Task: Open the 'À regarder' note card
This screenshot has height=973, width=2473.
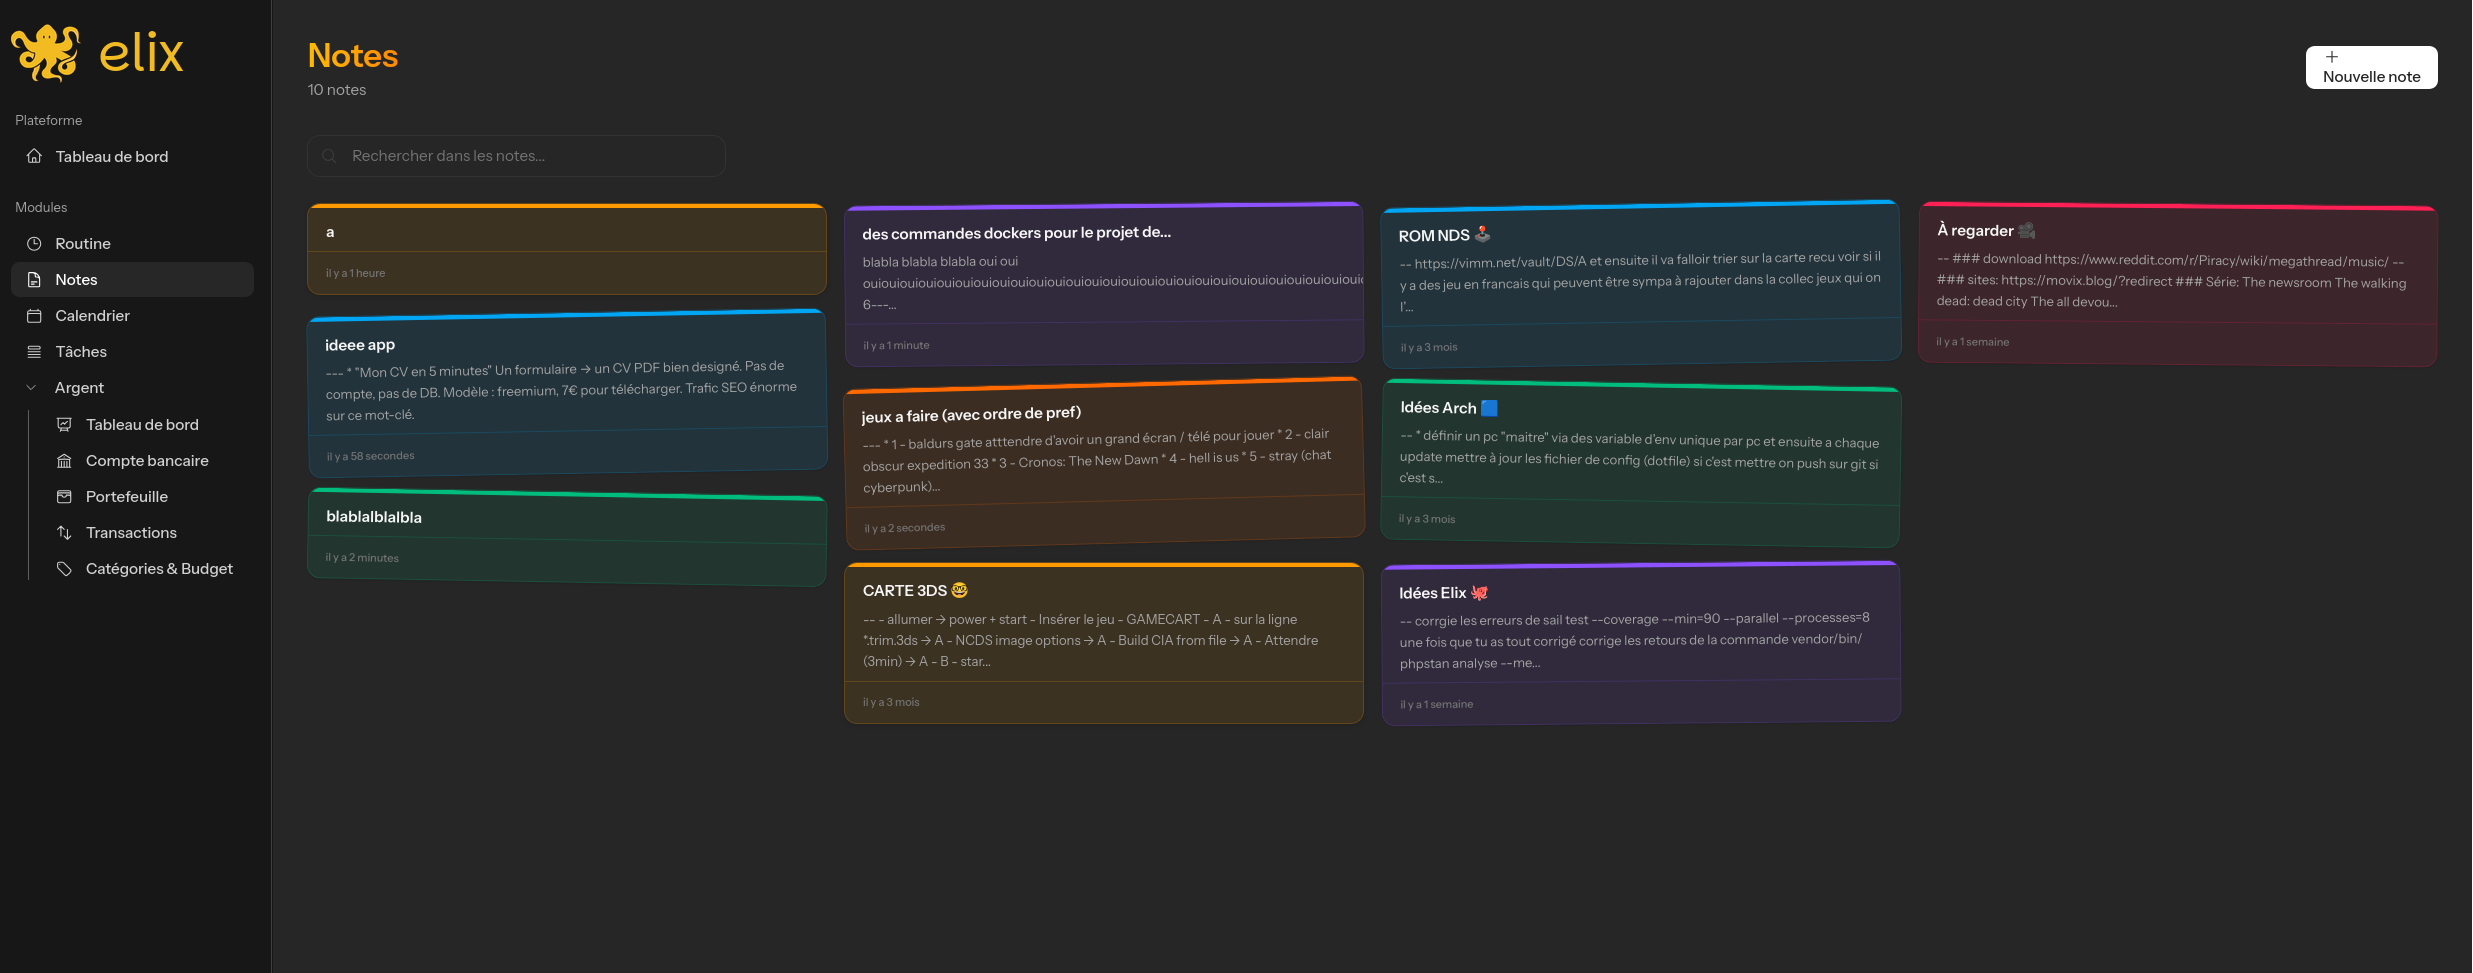Action: coord(2177,285)
